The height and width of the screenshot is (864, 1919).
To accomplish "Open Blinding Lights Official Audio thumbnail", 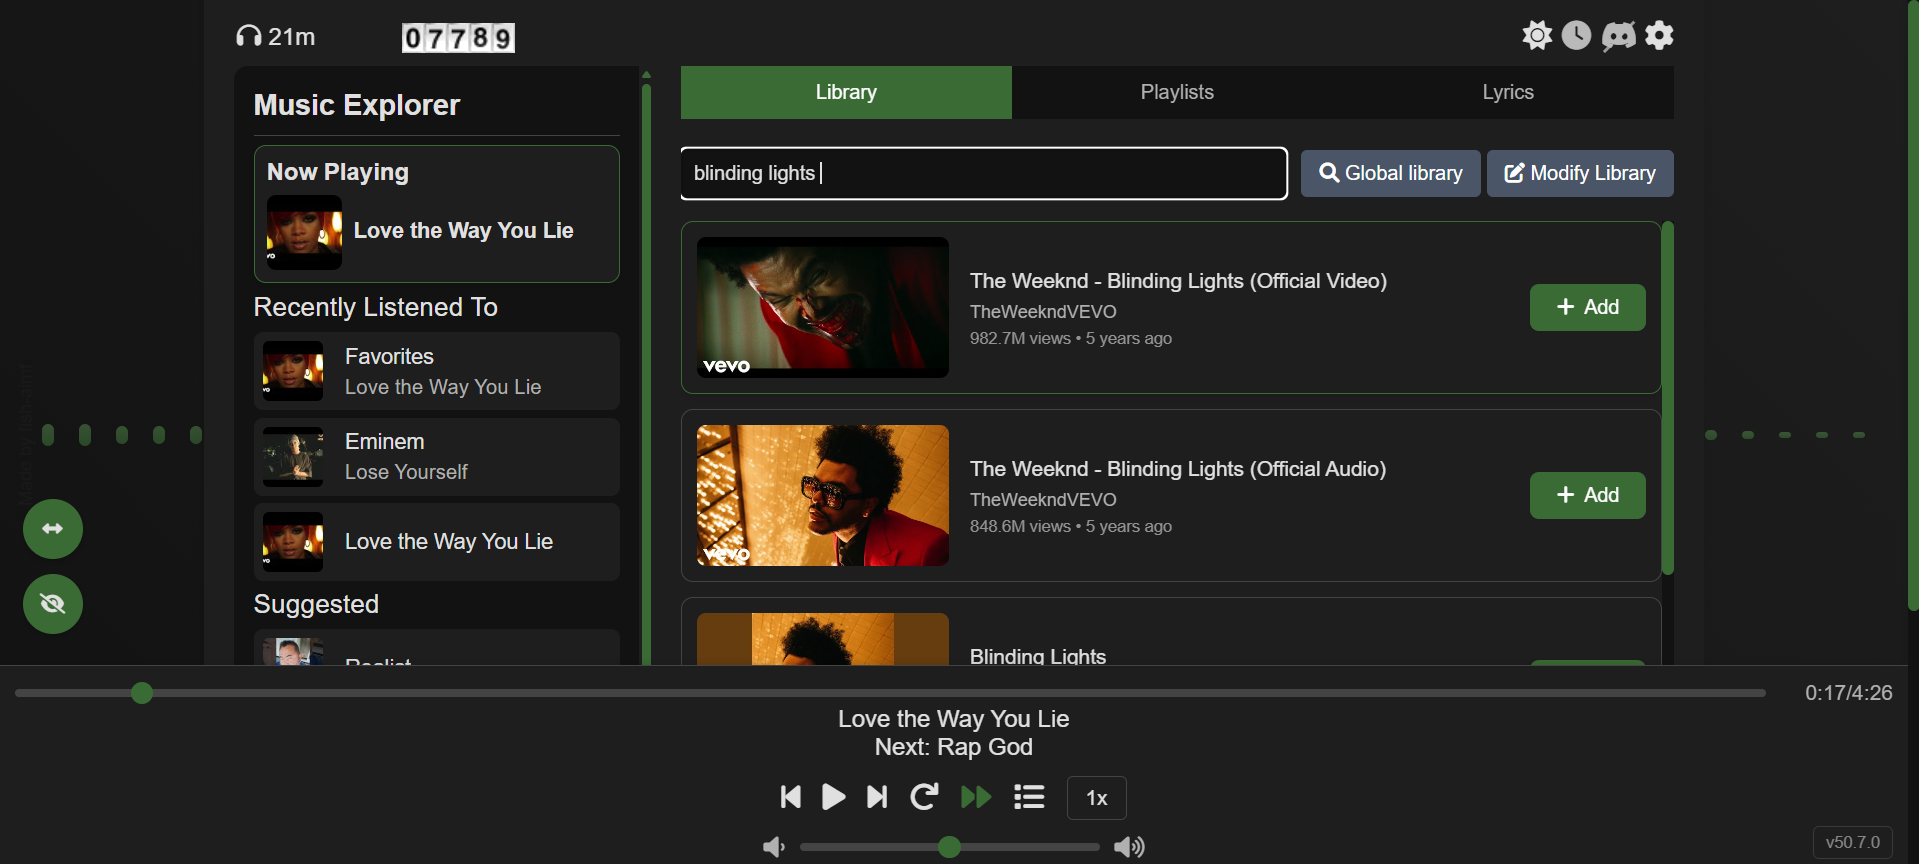I will click(x=822, y=495).
